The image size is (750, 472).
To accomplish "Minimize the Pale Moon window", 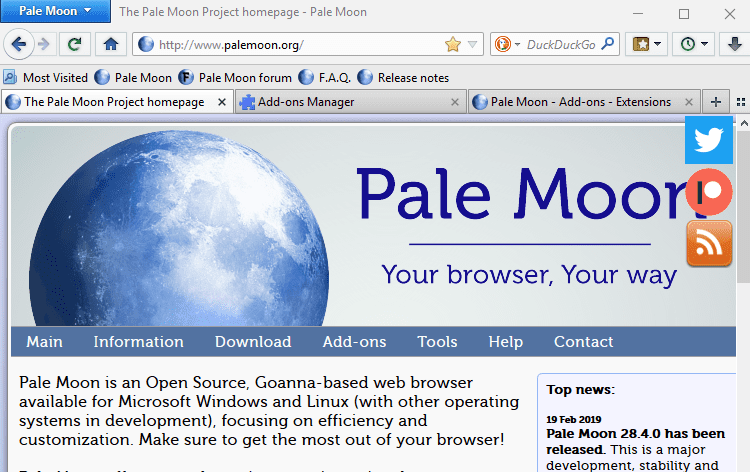I will [638, 13].
